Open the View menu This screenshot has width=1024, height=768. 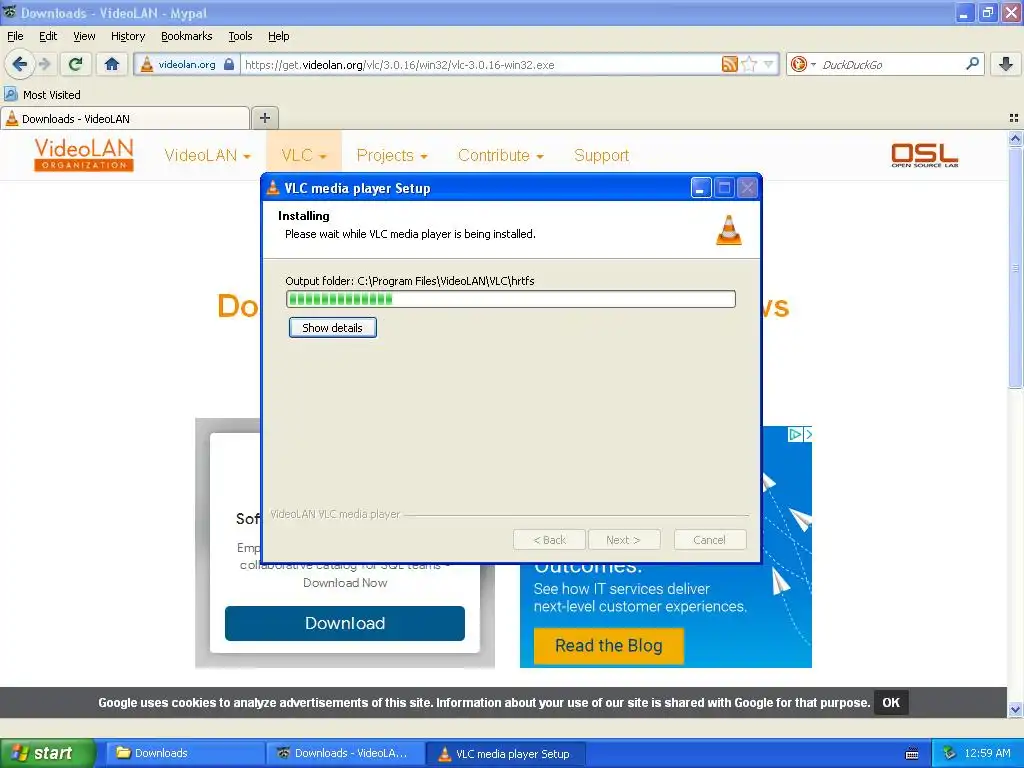(84, 36)
